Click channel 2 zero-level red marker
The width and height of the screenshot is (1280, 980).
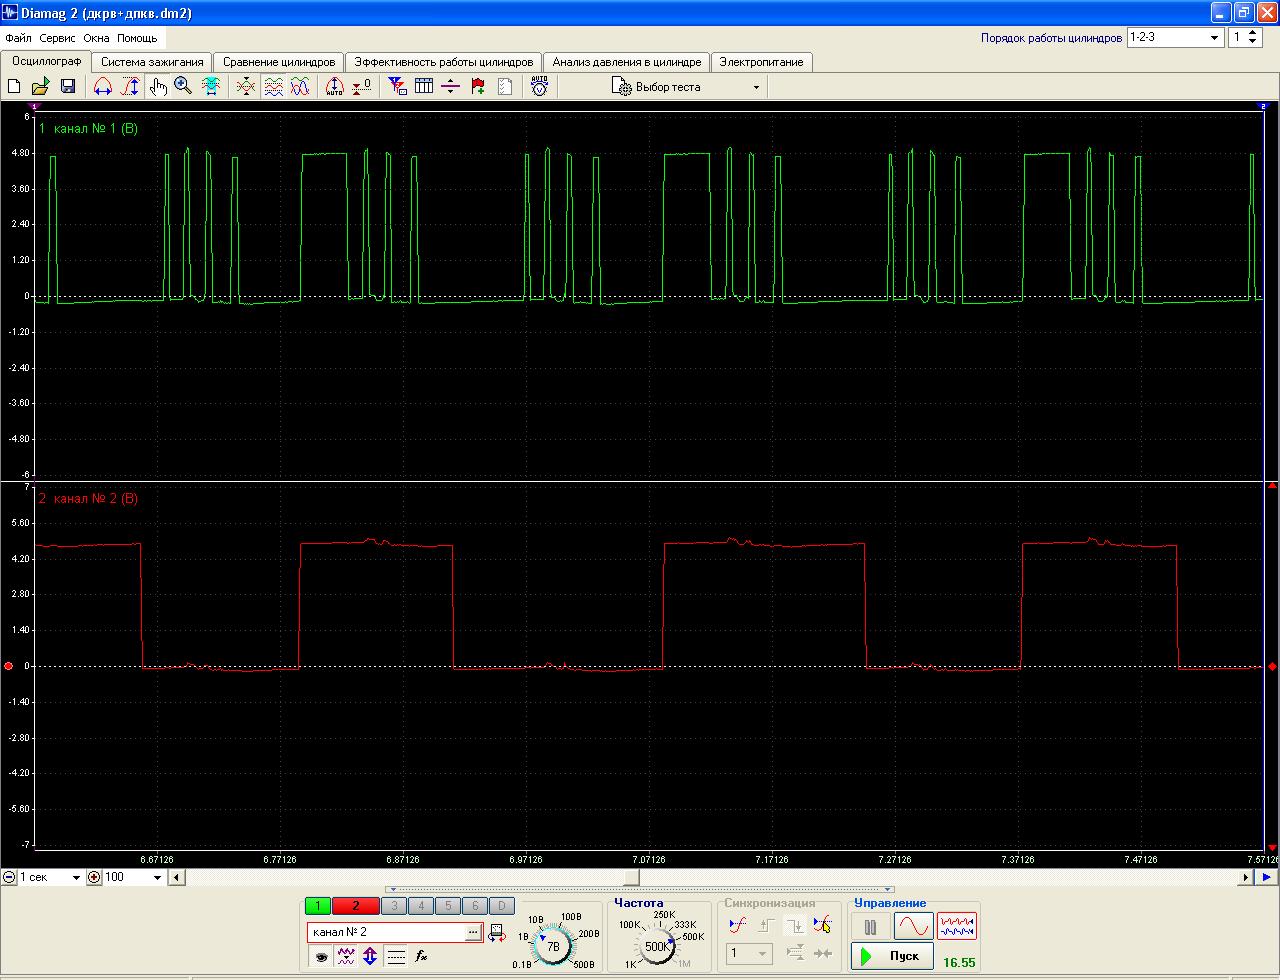click(8, 666)
